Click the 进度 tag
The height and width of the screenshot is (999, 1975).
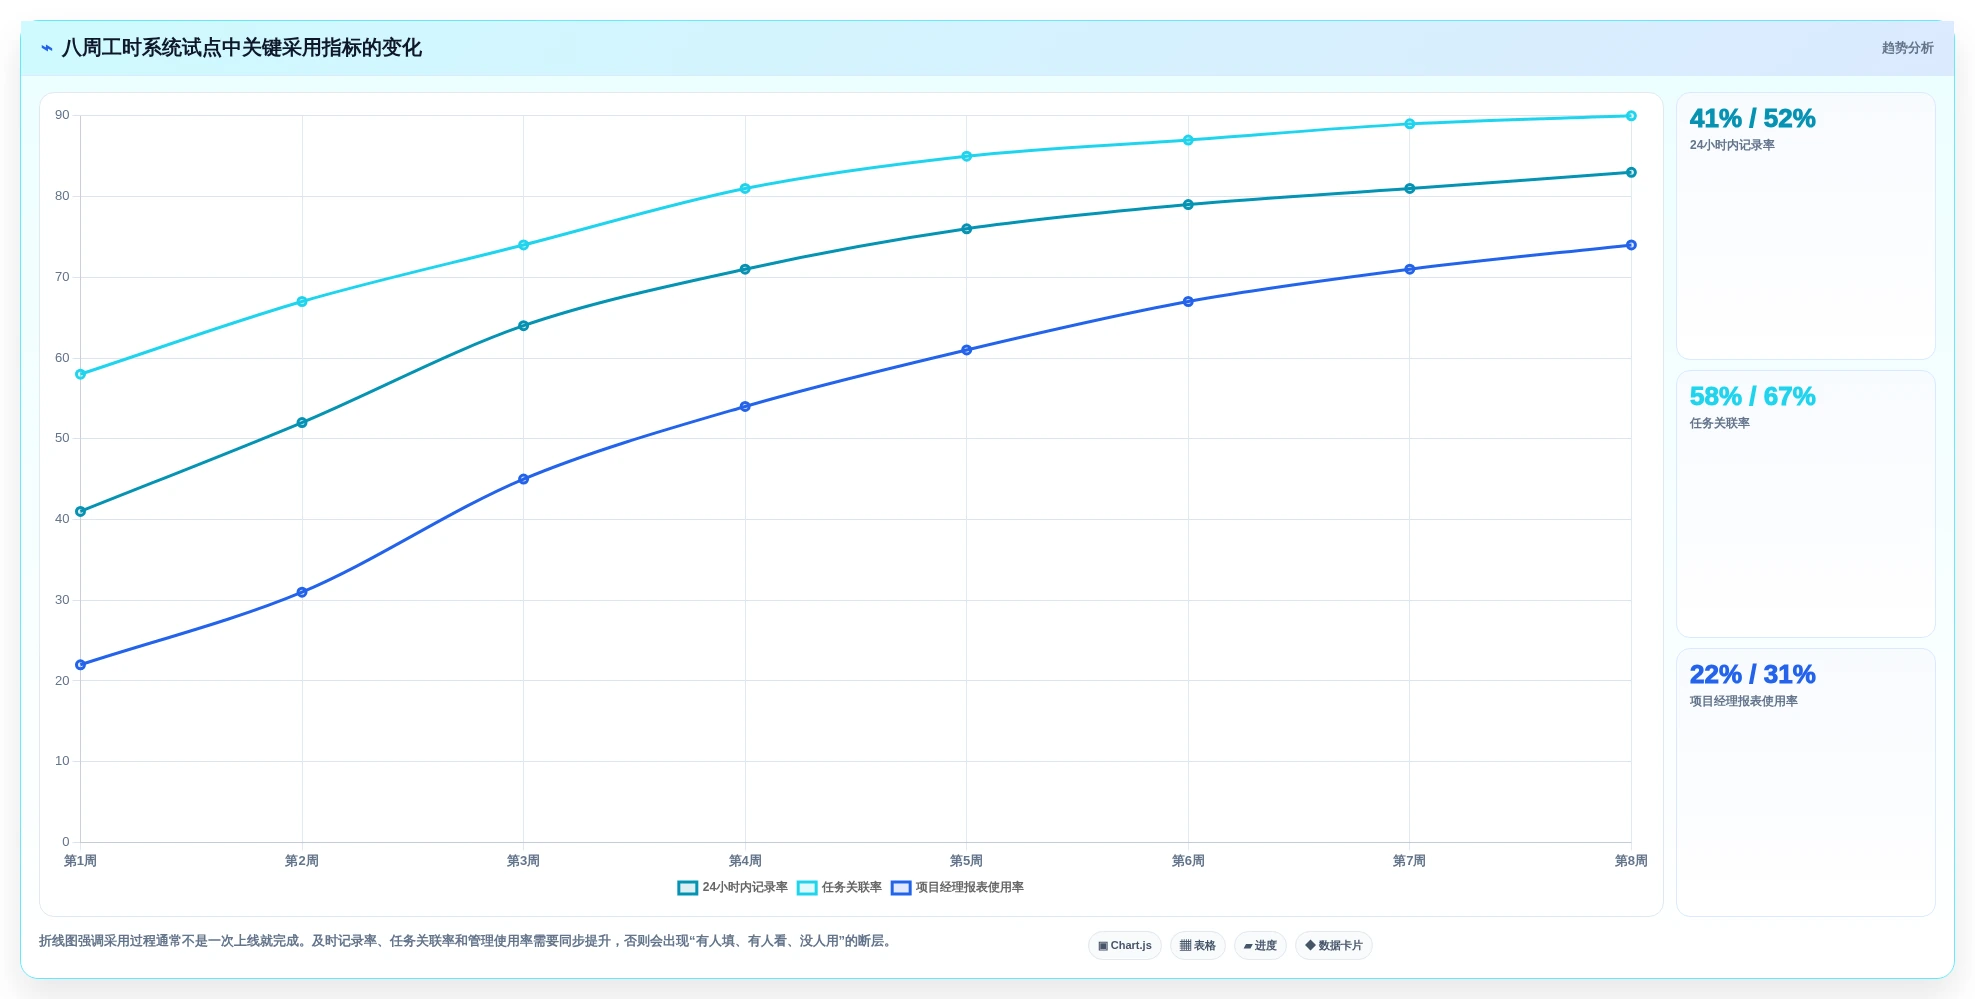pyautogui.click(x=1260, y=945)
